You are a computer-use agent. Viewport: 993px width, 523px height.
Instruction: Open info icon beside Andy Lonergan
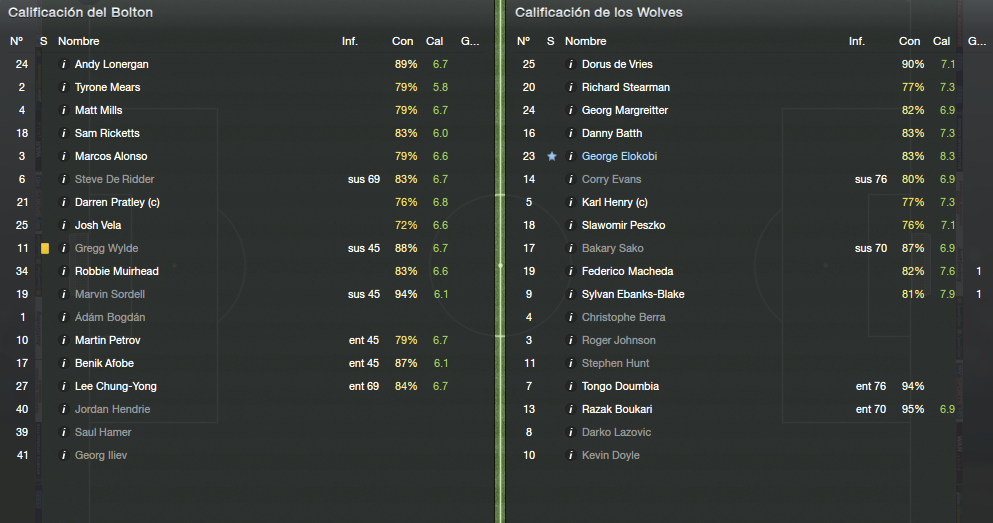(x=63, y=64)
